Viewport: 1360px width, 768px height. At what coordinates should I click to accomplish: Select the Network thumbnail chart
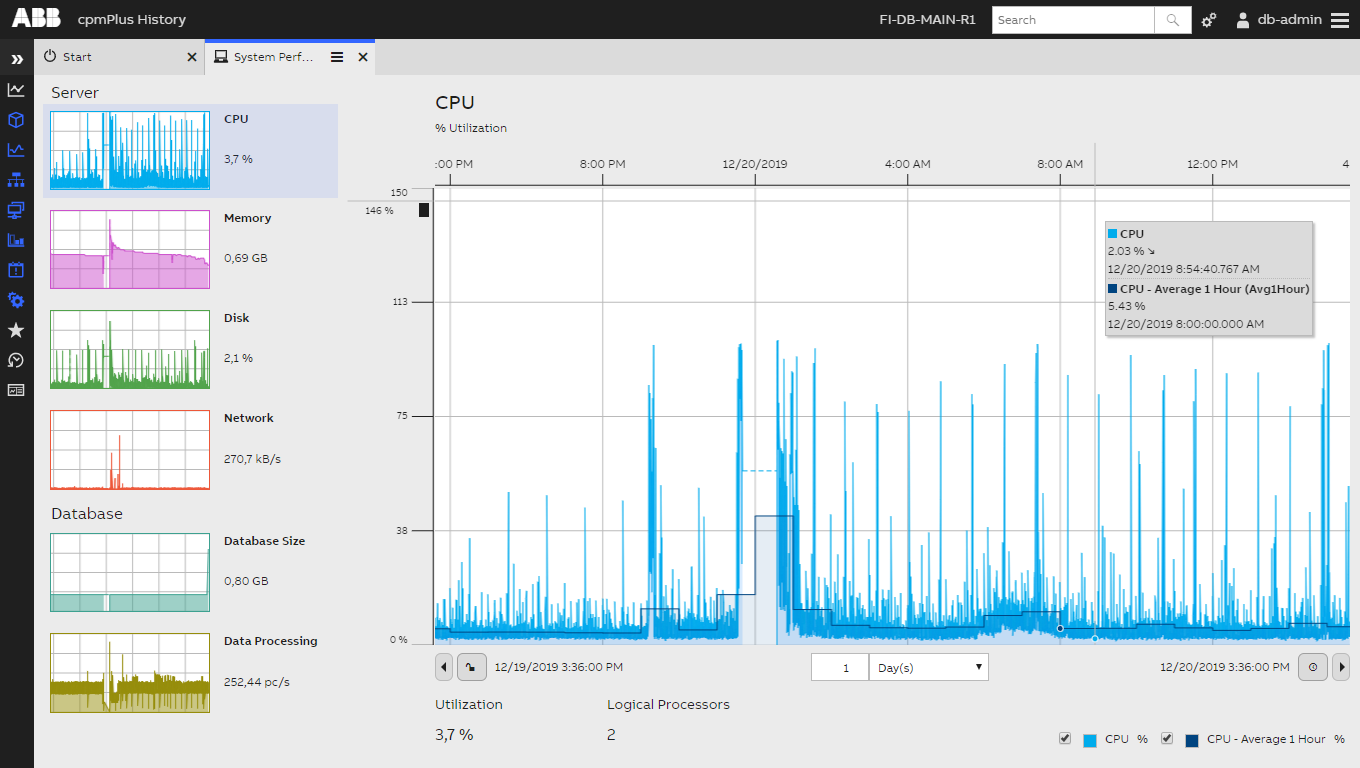tap(130, 449)
